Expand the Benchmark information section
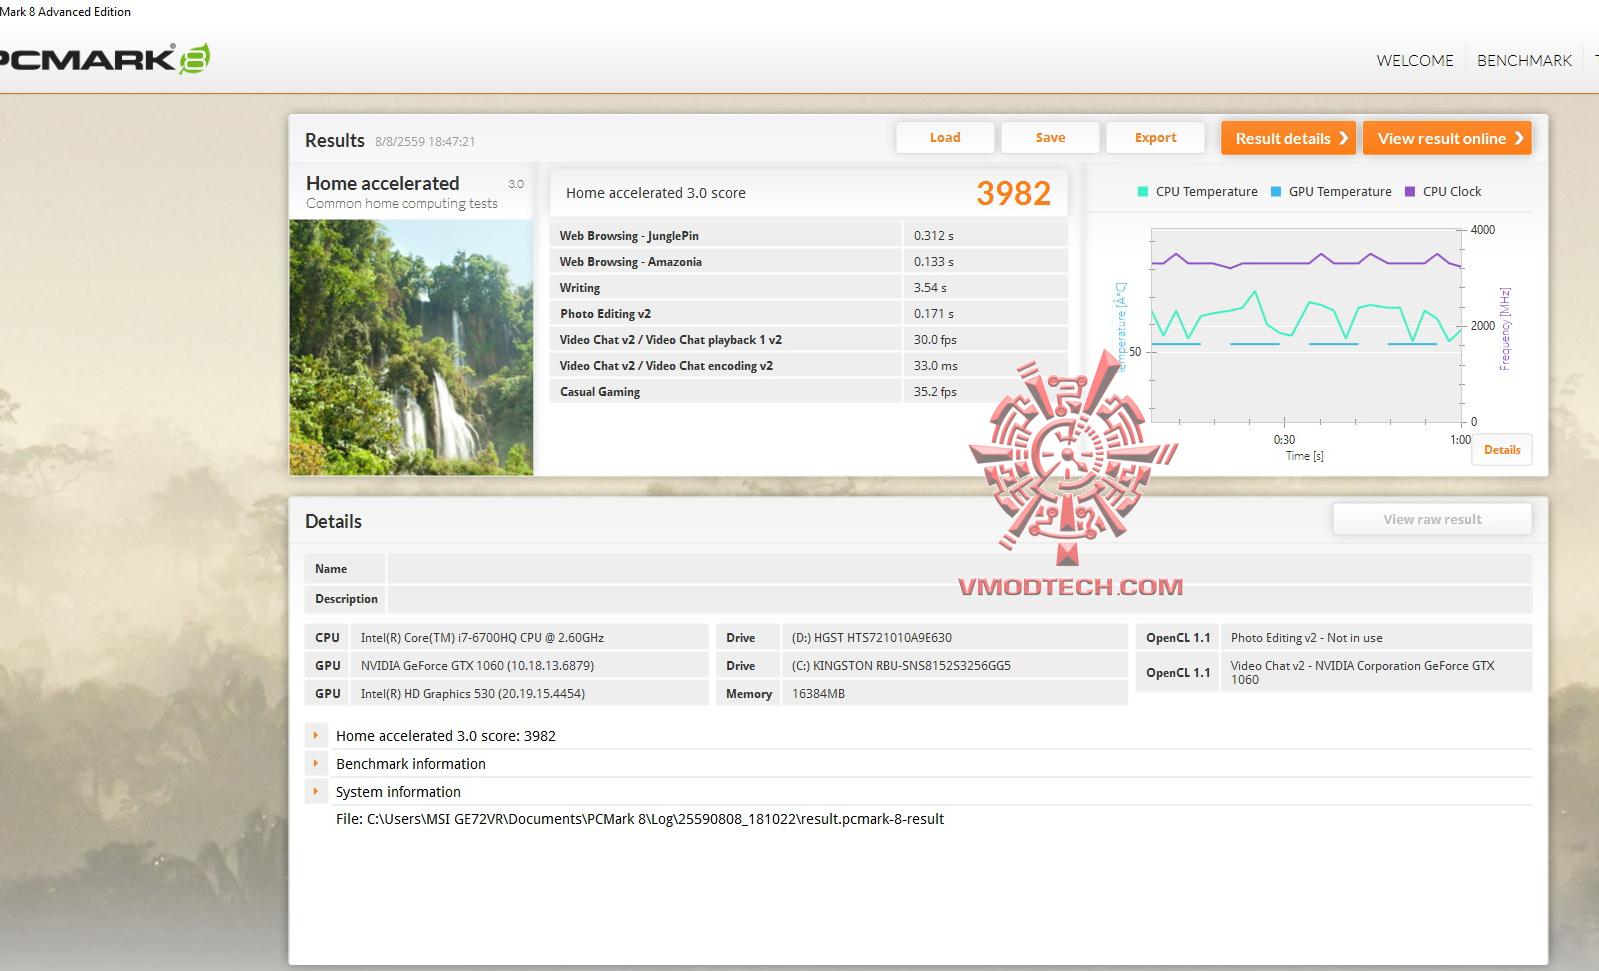The image size is (1599, 971). tap(316, 763)
